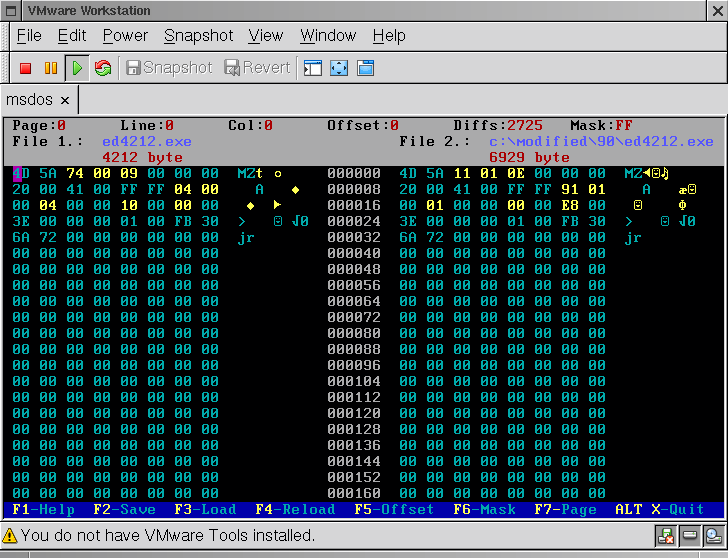Viewport: 728px width, 558px height.
Task: Click the full screen mode icon
Action: pos(339,68)
